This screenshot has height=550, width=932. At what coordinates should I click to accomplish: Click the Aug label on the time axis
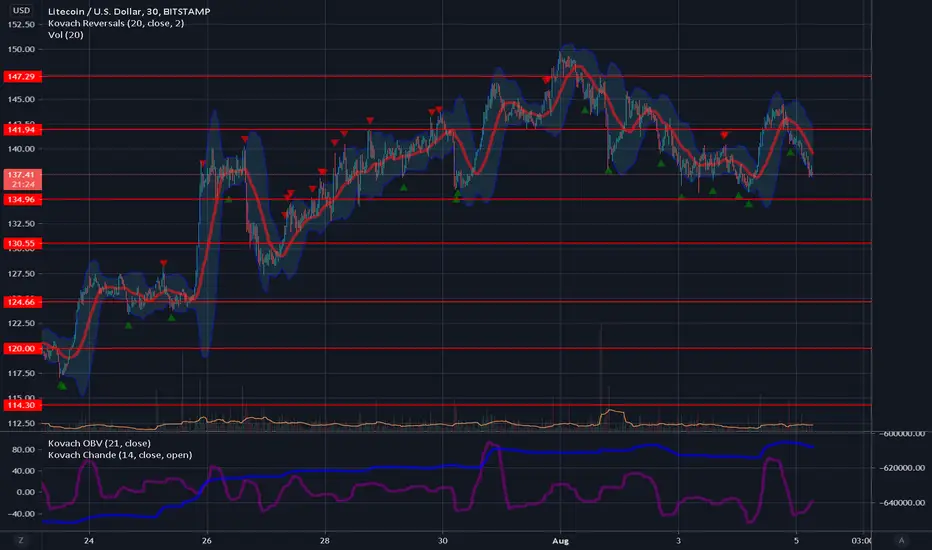pyautogui.click(x=560, y=541)
